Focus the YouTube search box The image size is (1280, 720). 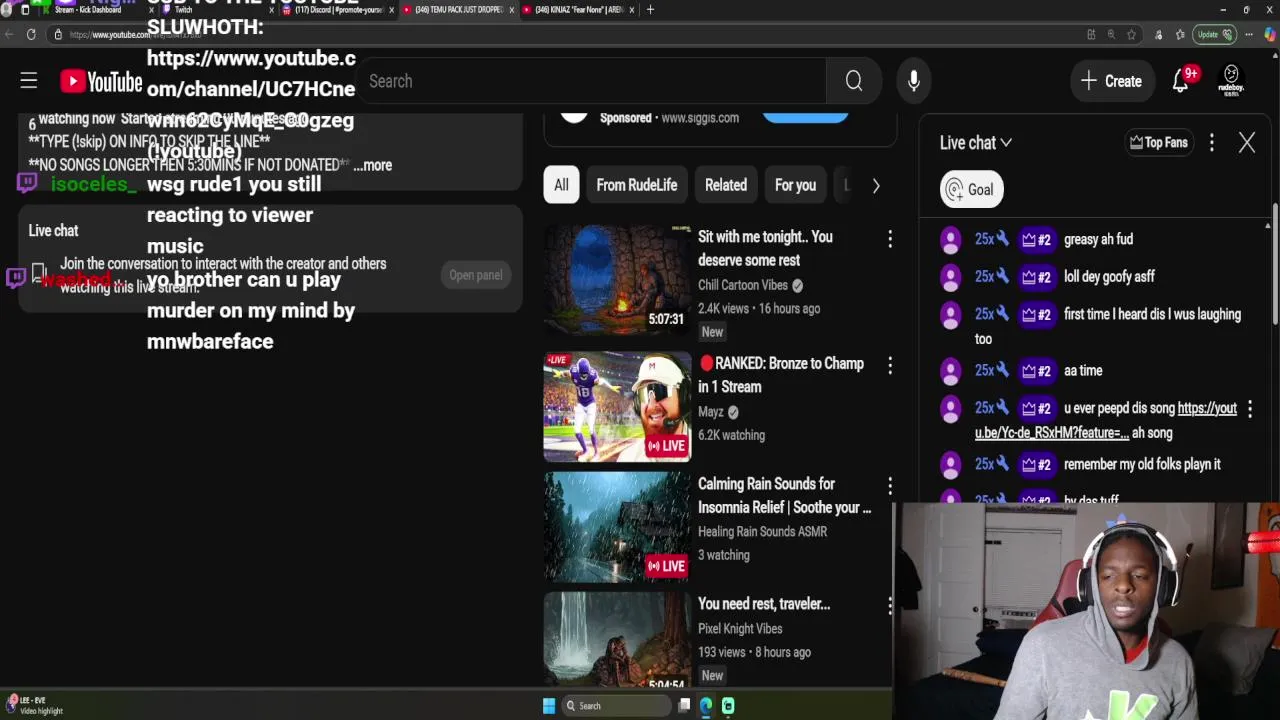pos(590,81)
